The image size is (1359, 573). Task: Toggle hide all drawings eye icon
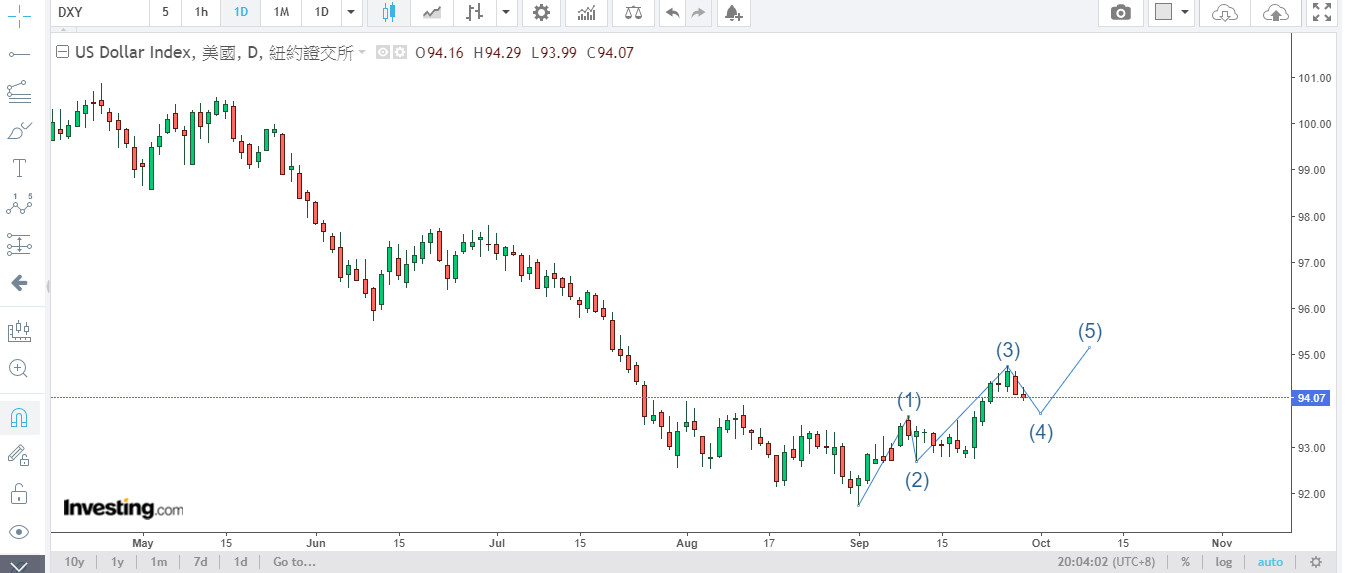click(18, 532)
